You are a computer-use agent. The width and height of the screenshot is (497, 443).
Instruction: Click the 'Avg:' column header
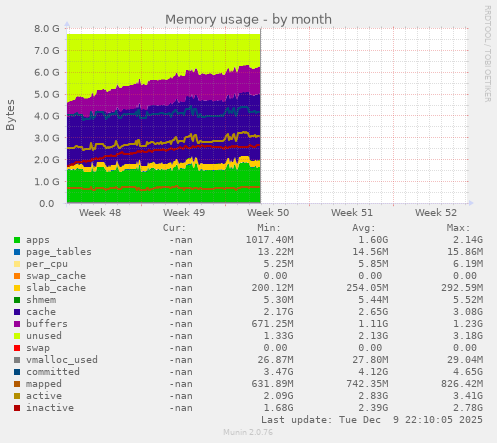click(x=364, y=228)
